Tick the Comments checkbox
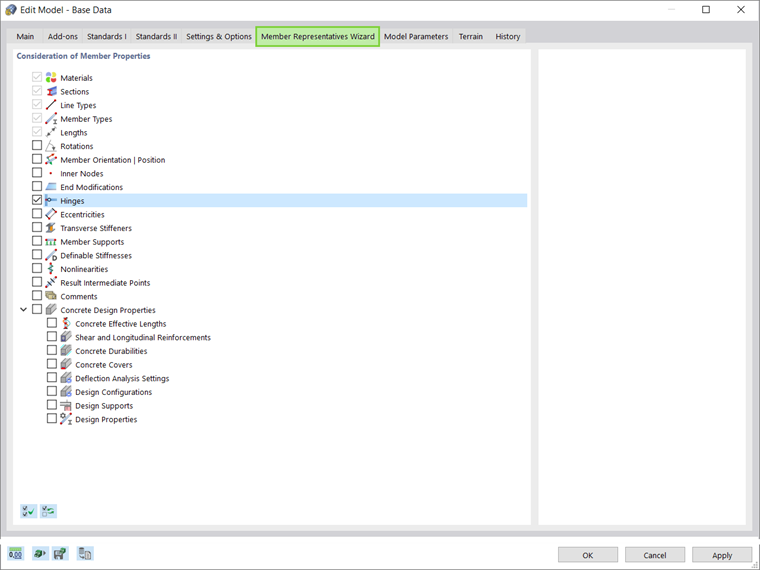760x570 pixels. (x=37, y=295)
